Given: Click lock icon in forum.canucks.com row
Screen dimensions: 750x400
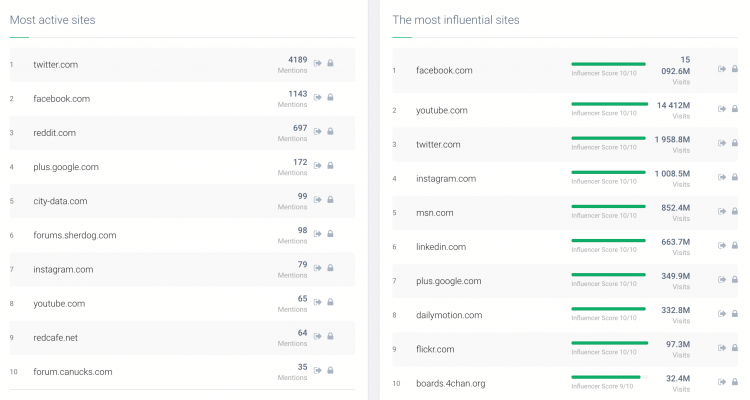Looking at the screenshot, I should (x=330, y=370).
